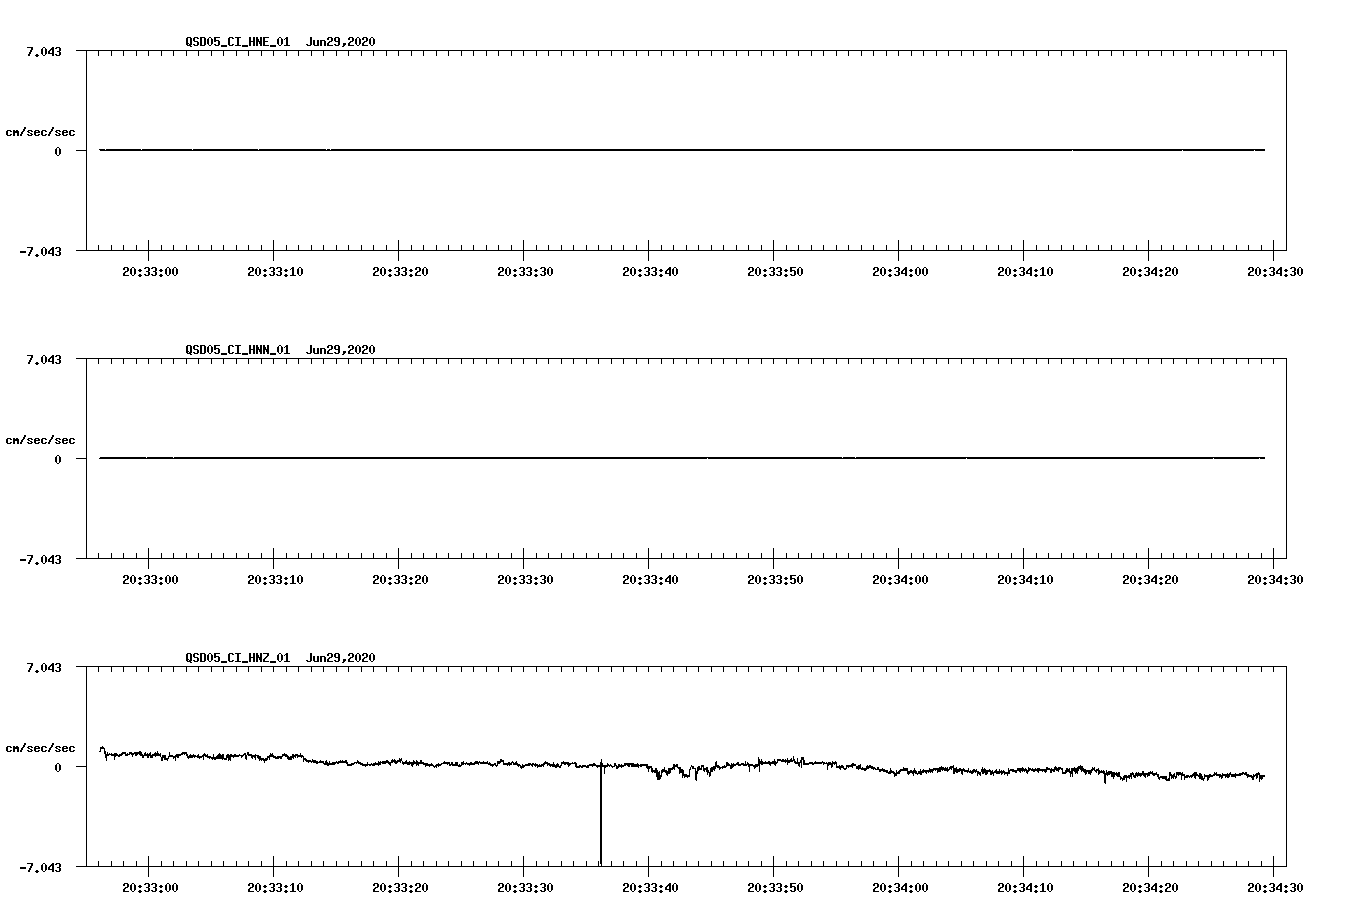Image resolution: width=1358 pixels, height=924 pixels.
Task: Click 20:33:20 time label under HNE plot
Action: click(400, 271)
